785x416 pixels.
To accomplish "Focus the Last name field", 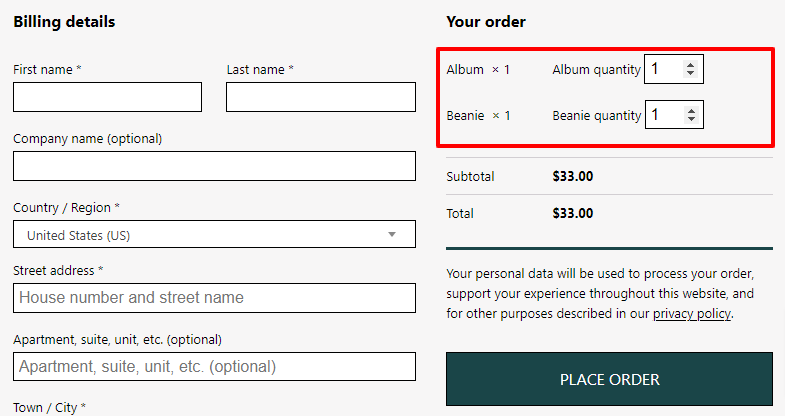I will pos(321,97).
